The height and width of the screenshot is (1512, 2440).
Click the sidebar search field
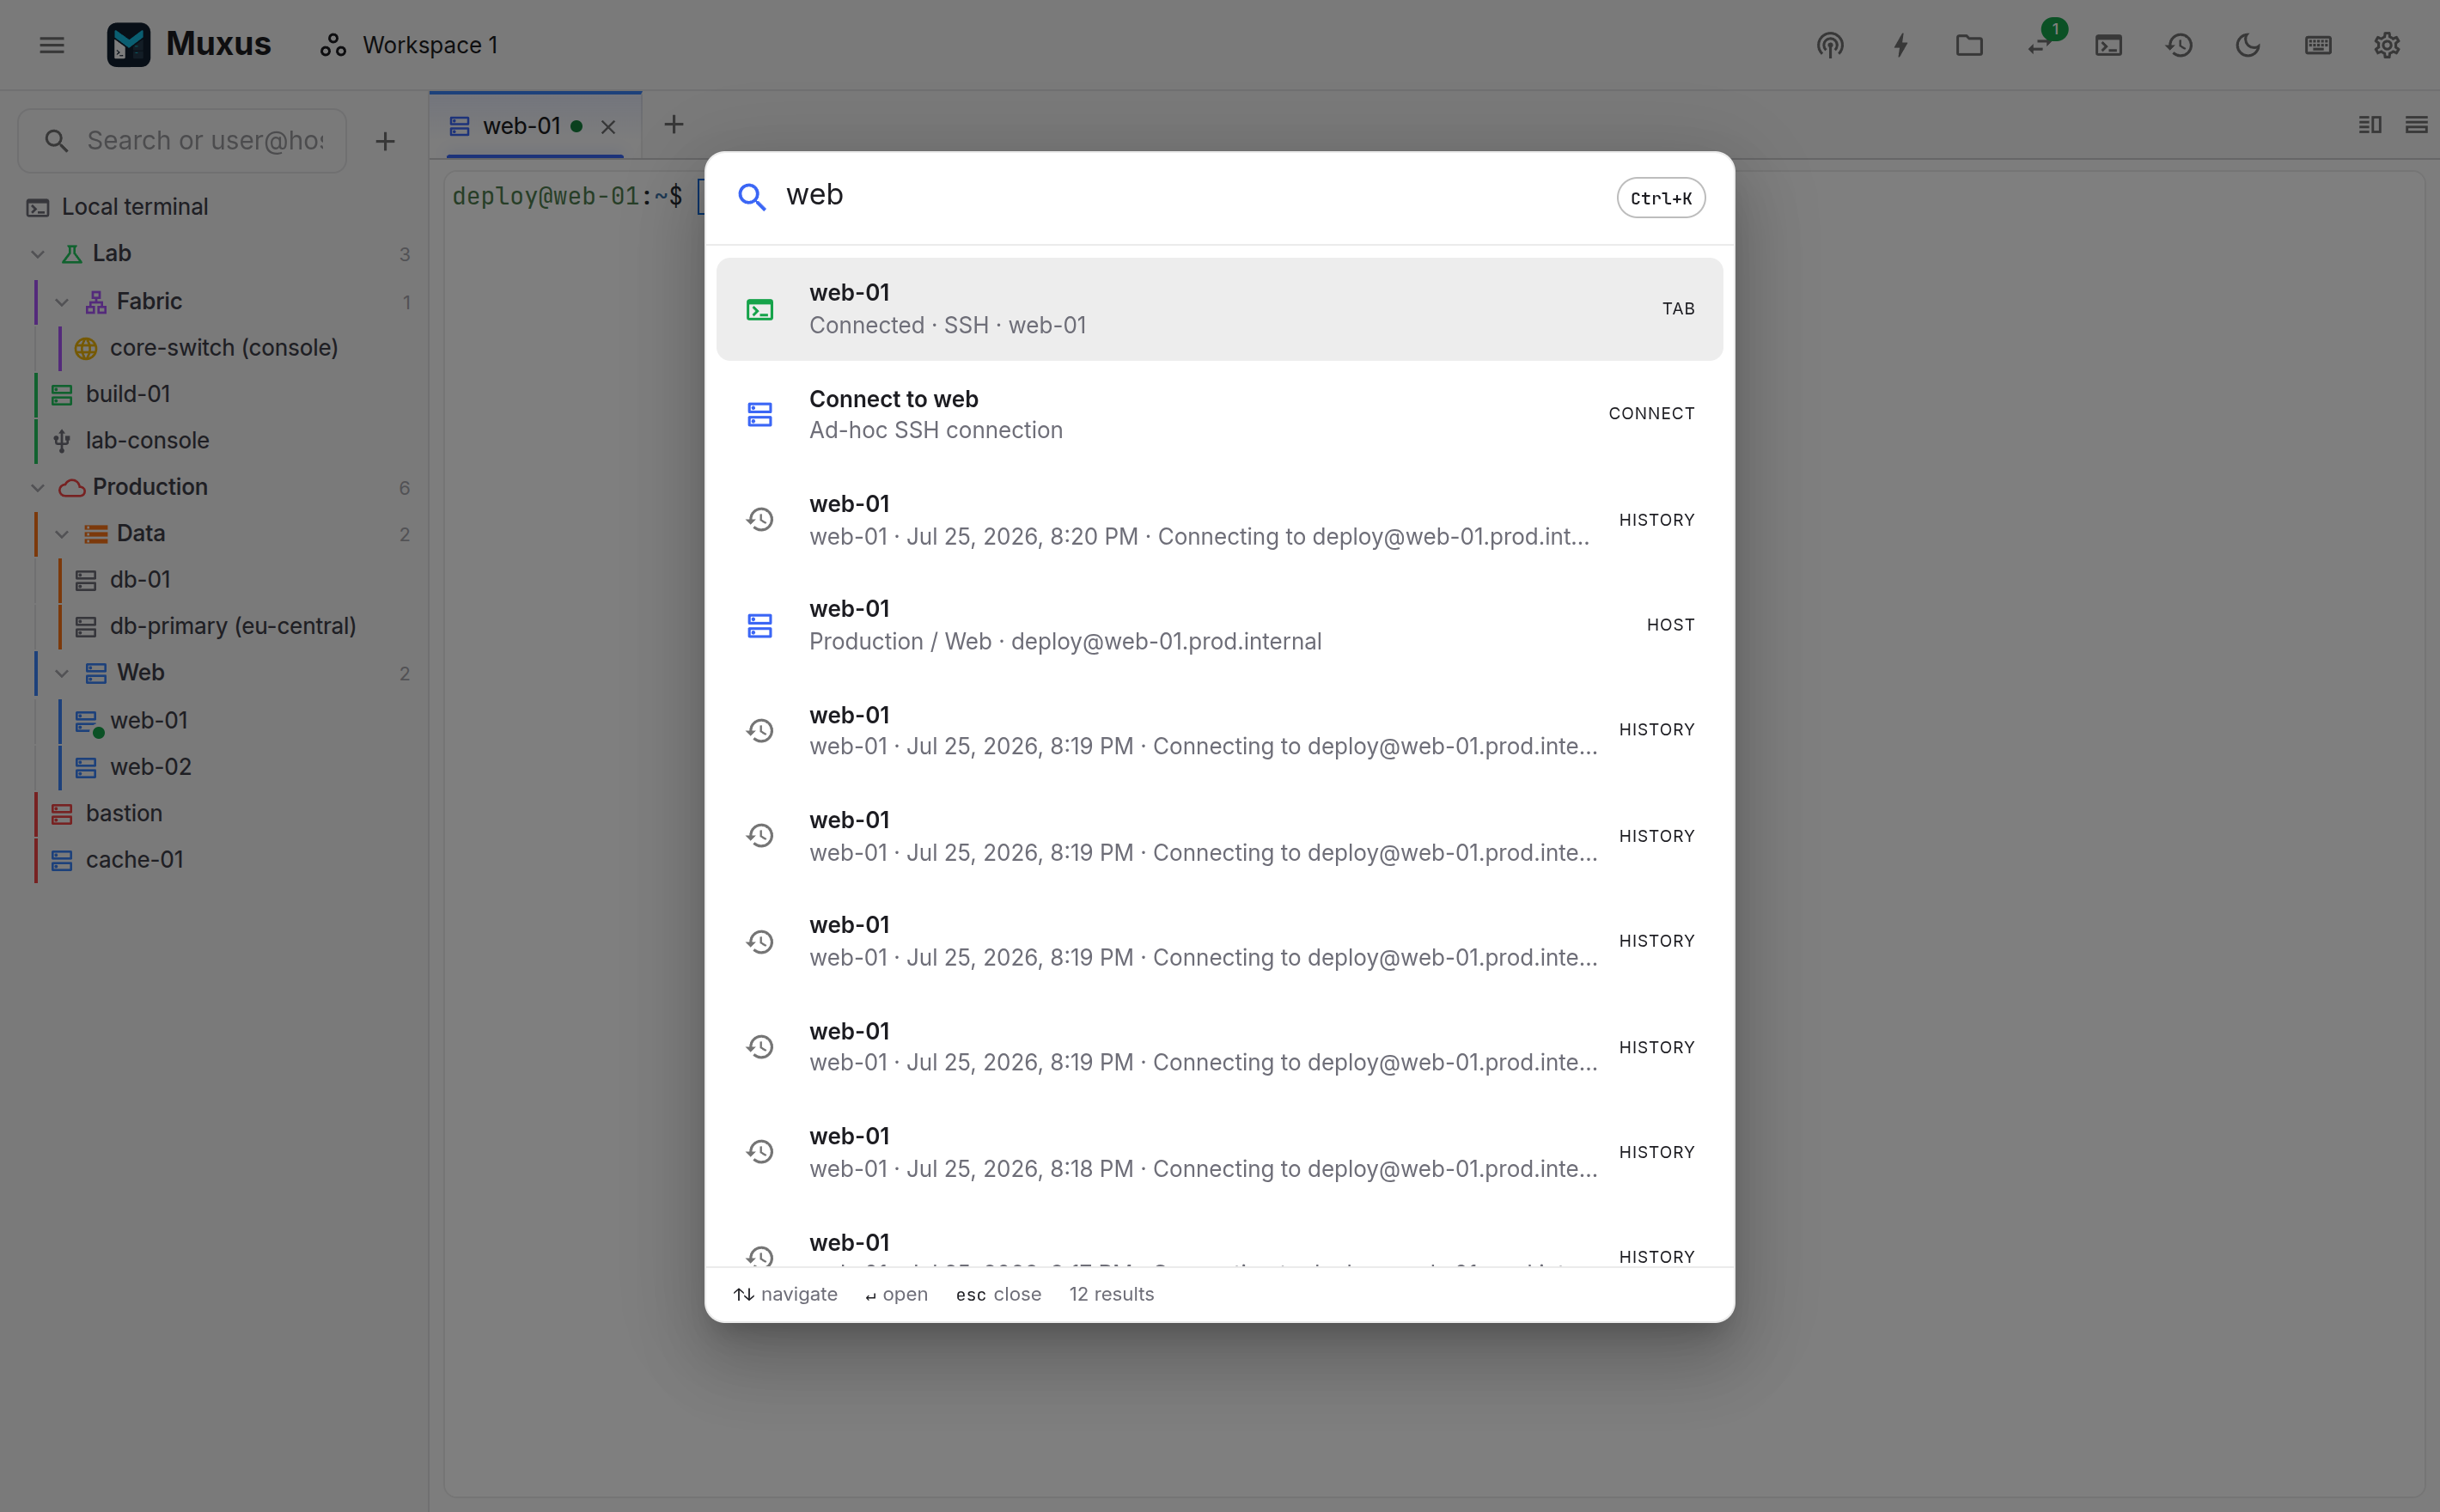click(x=183, y=141)
